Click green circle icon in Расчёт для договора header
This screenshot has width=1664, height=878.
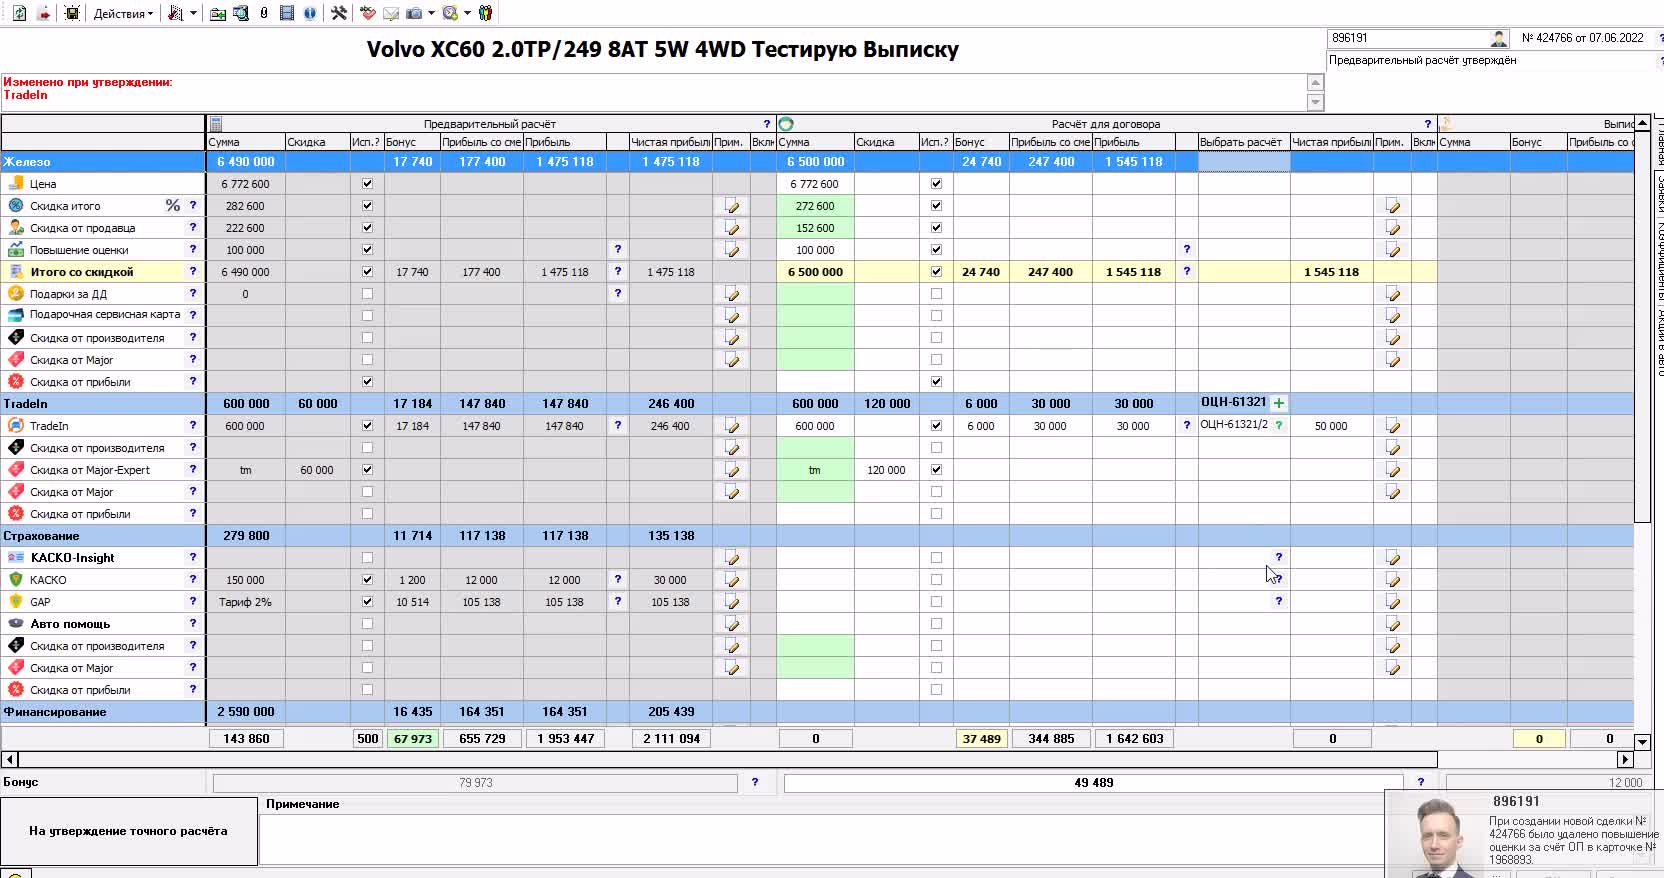click(x=786, y=124)
